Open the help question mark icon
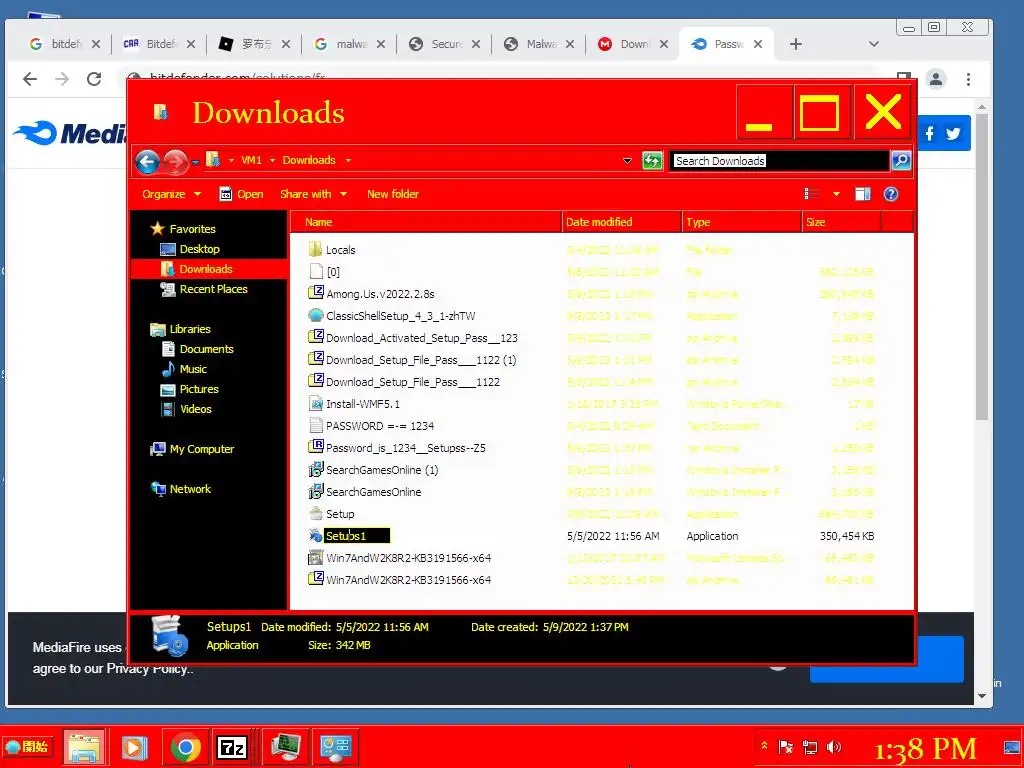 point(891,194)
